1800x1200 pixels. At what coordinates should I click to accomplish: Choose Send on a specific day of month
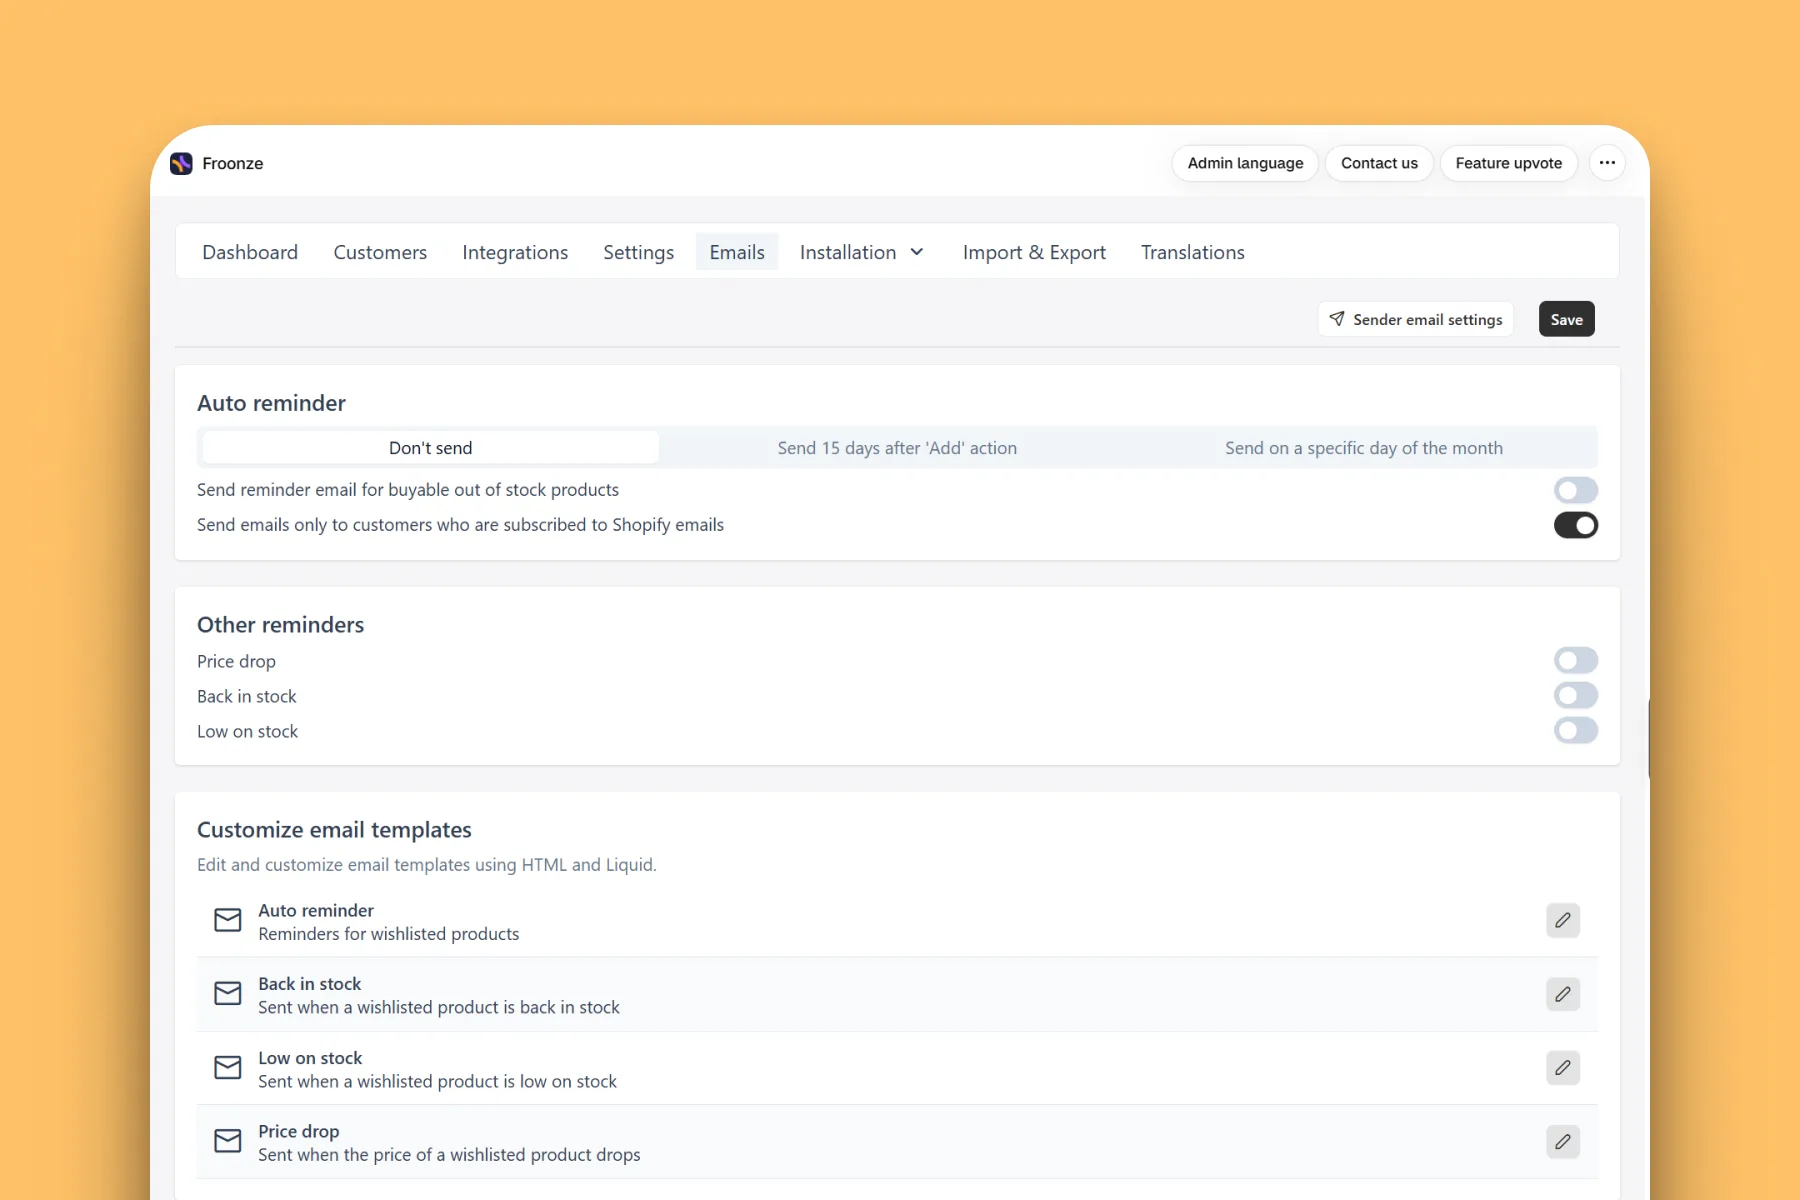tap(1364, 448)
